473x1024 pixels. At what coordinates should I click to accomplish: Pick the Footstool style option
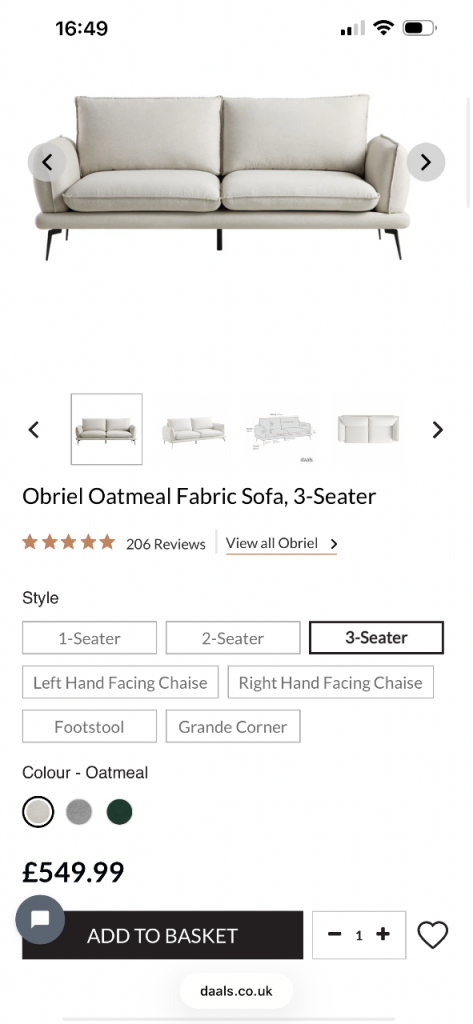(90, 727)
